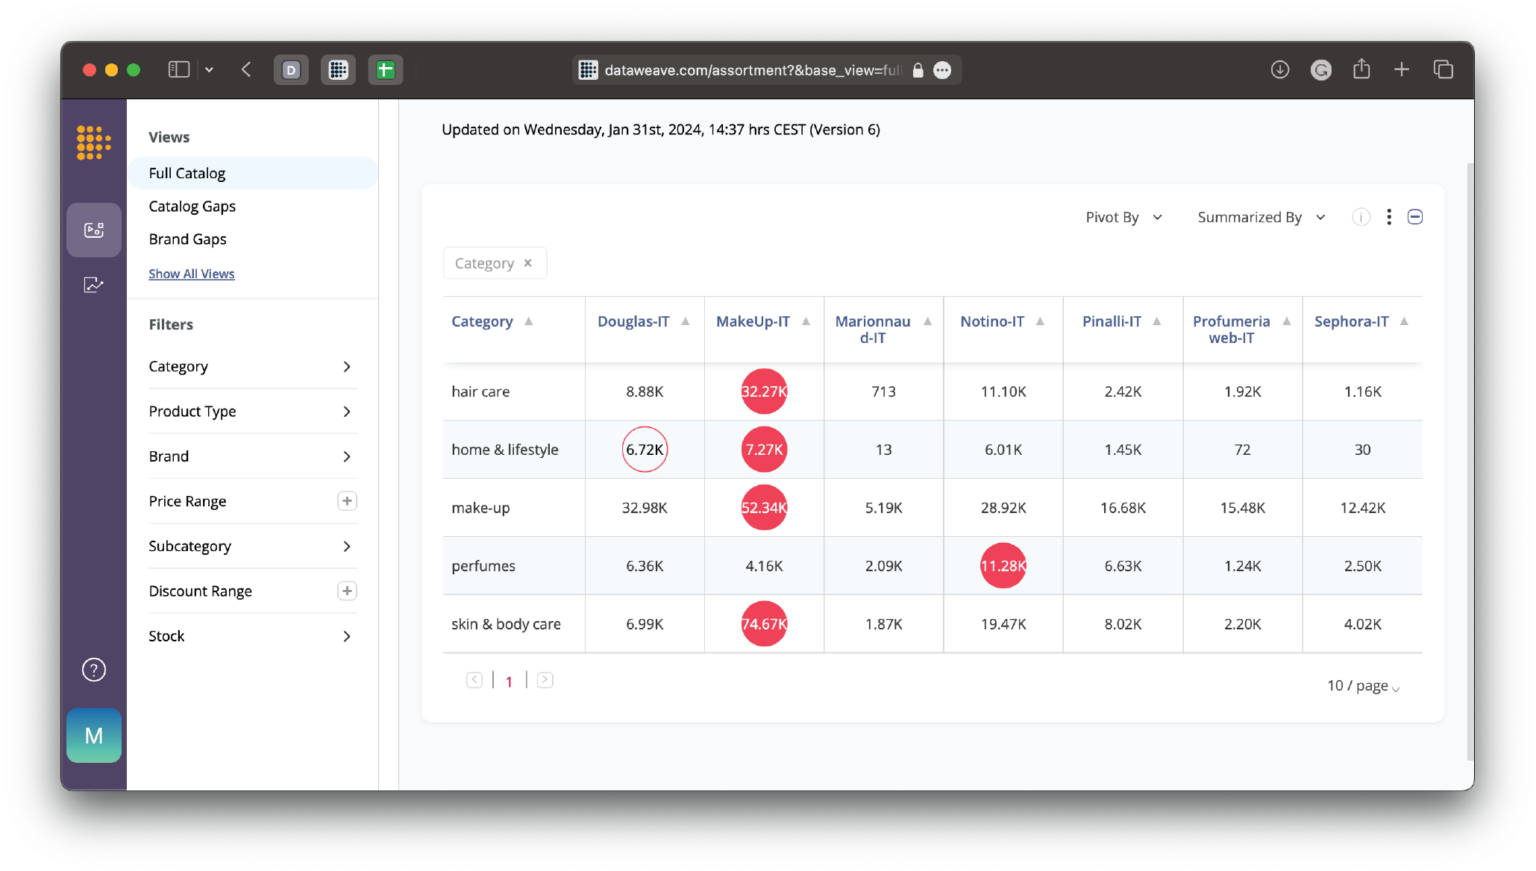Select the assortment analytics sidebar icon
This screenshot has height=871, width=1536.
[93, 229]
